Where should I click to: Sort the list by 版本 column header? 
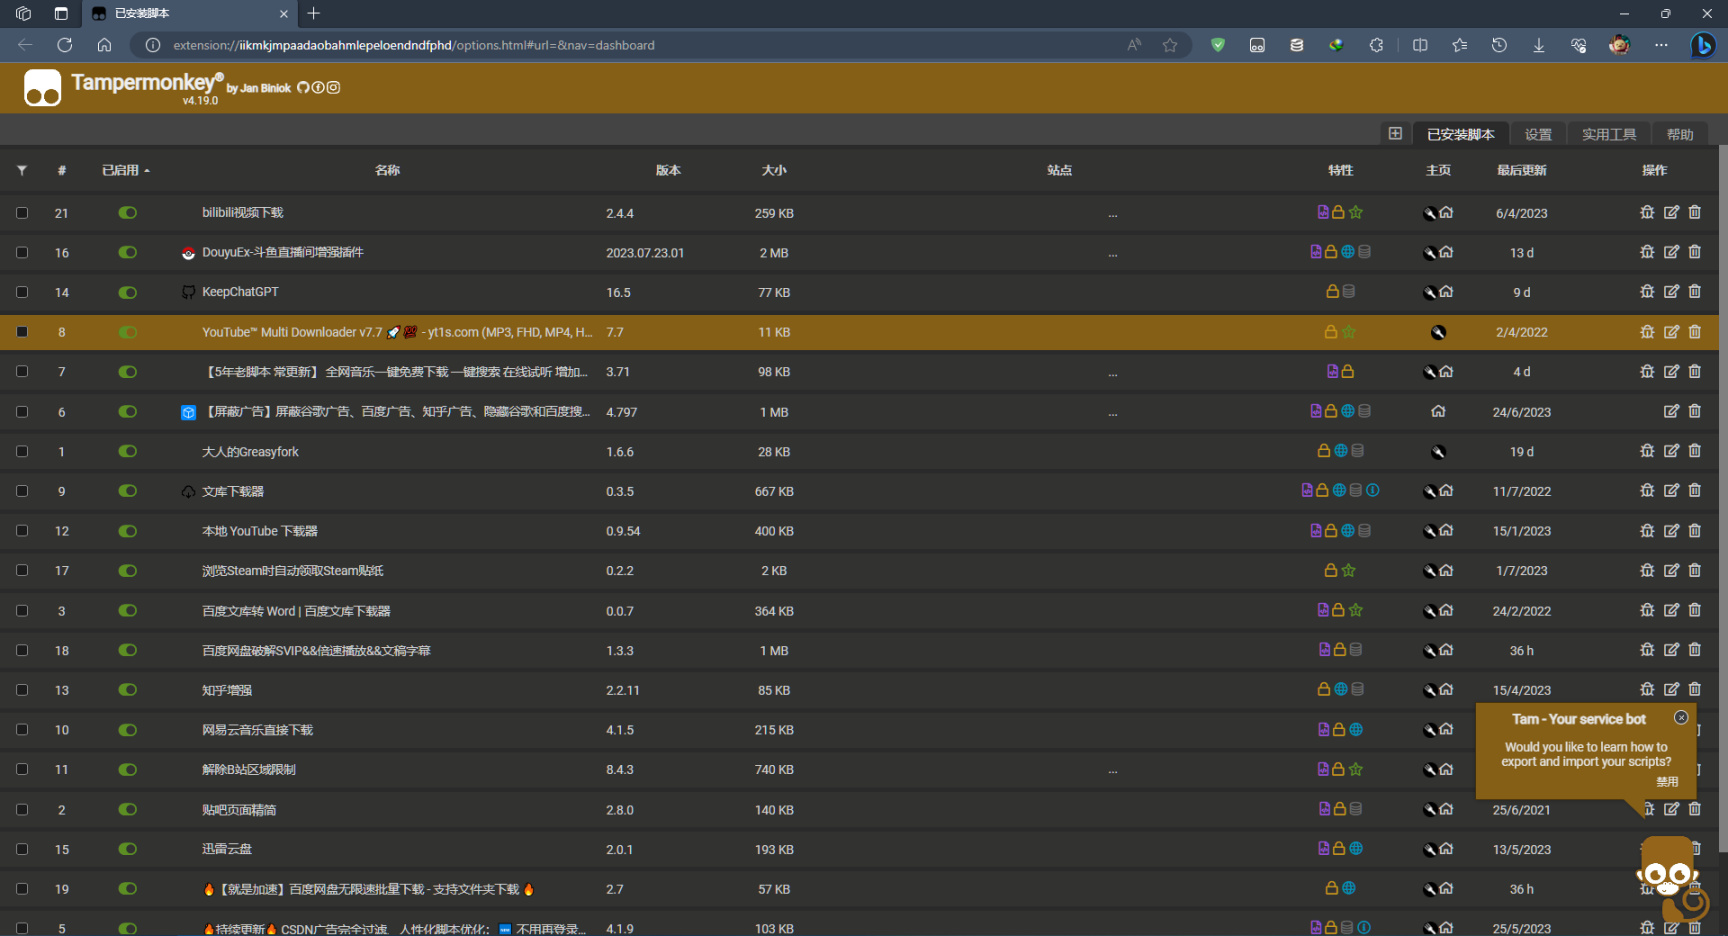pyautogui.click(x=668, y=170)
